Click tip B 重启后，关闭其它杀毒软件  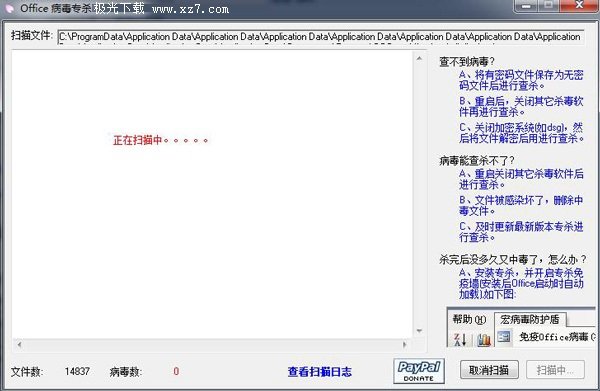pos(521,107)
